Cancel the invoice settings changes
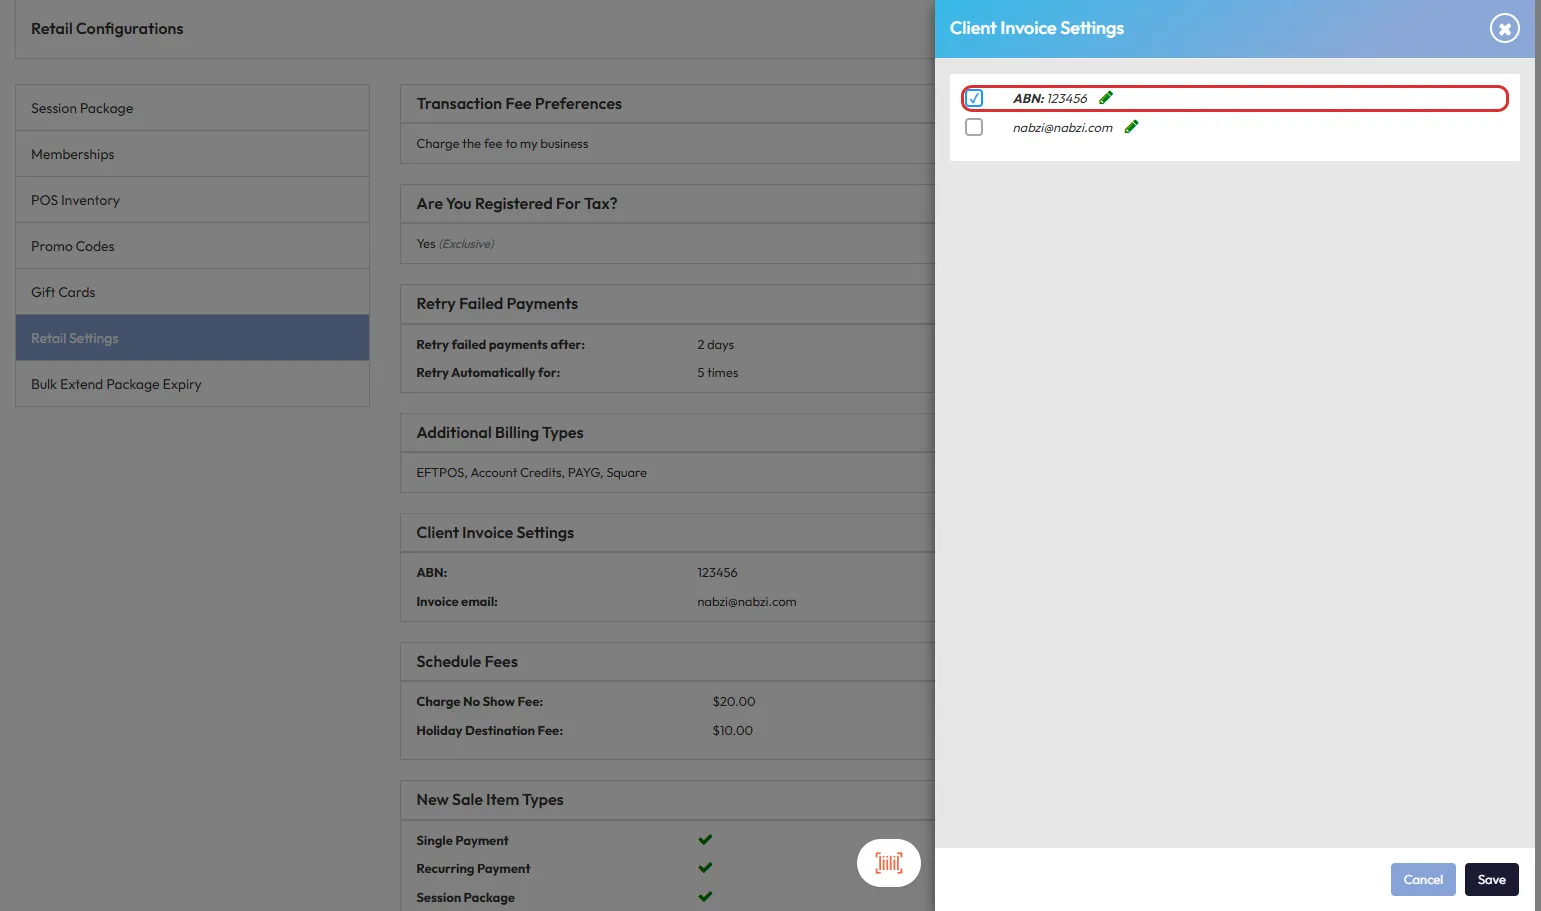This screenshot has height=911, width=1541. point(1422,880)
